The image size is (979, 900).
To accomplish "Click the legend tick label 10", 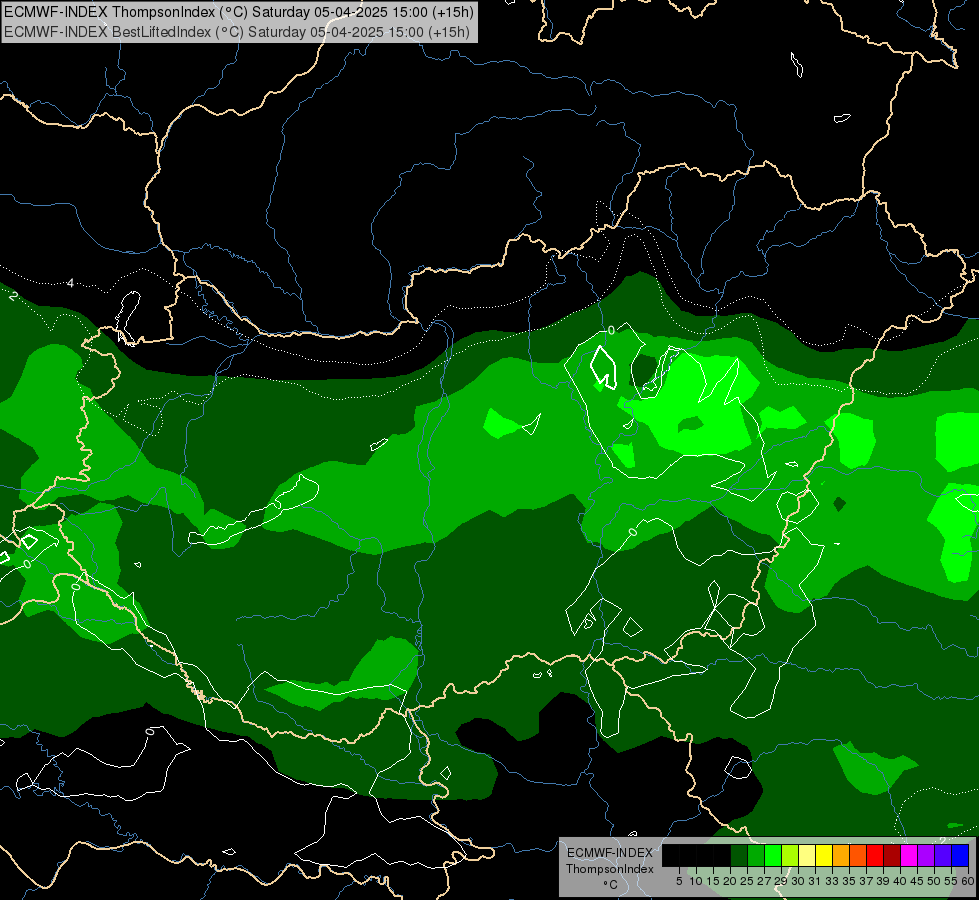I will coord(696,881).
